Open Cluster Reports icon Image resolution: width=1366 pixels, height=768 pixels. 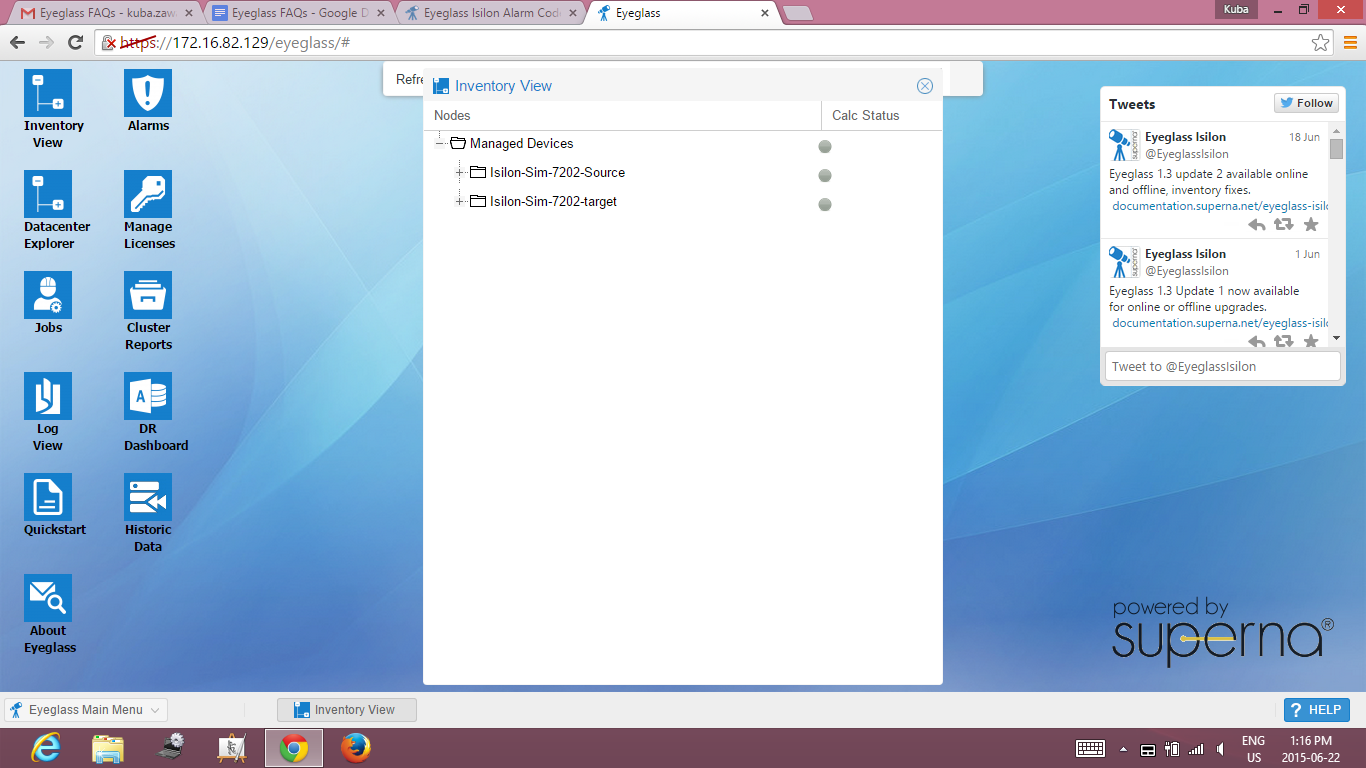[x=148, y=295]
